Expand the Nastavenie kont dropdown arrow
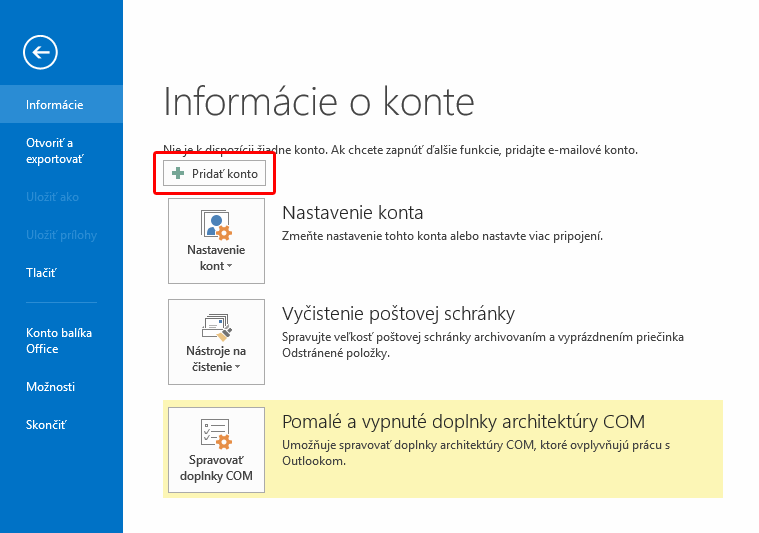Screen dimensions: 759x533 pyautogui.click(x=229, y=267)
